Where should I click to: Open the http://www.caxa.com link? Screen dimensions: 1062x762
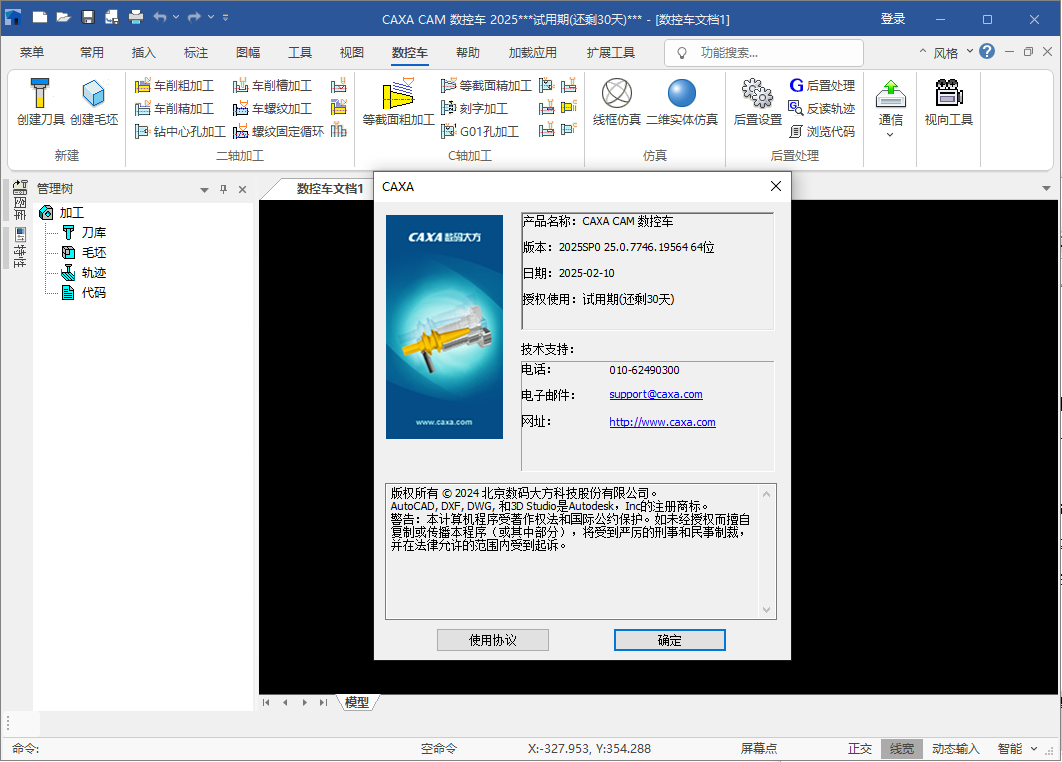[662, 422]
